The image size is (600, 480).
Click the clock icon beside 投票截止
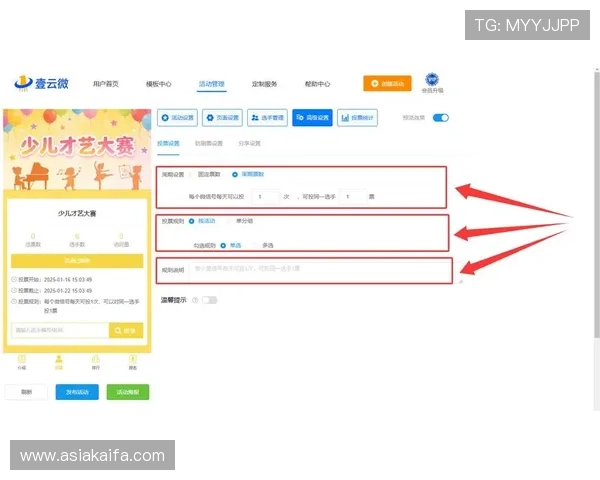(x=14, y=291)
